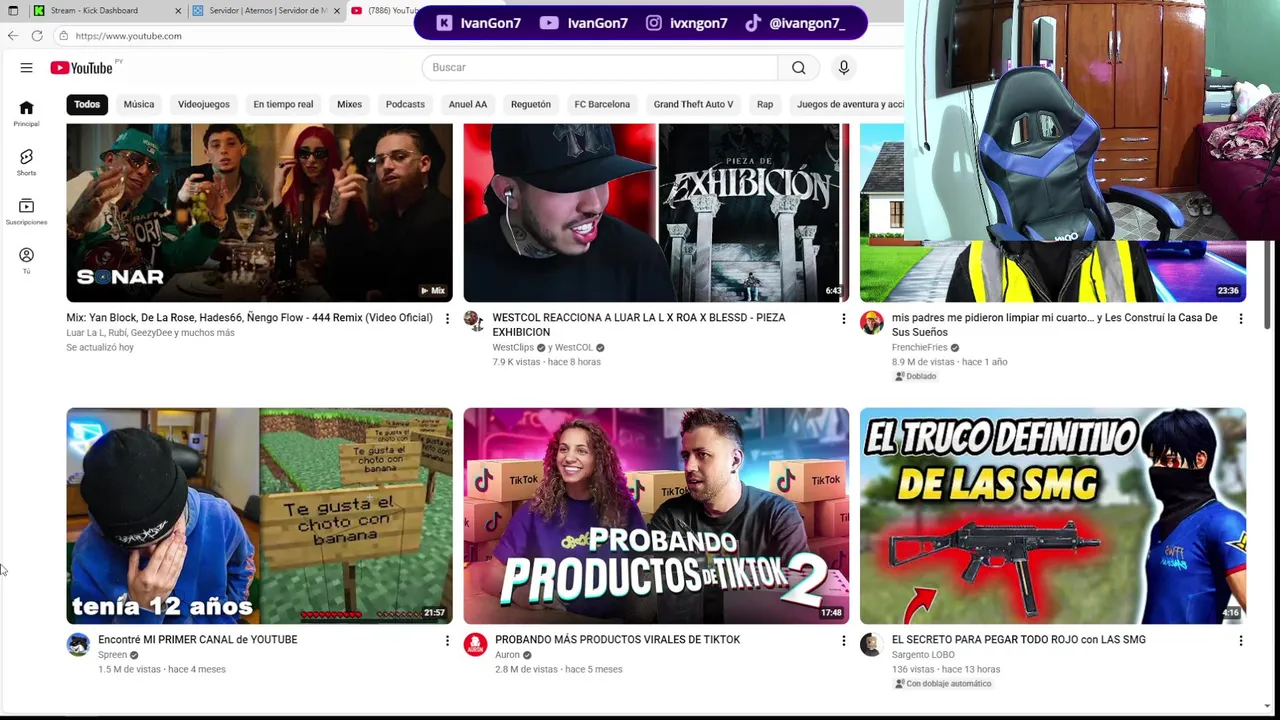
Task: Select the En tiempo real chip
Action: [283, 104]
